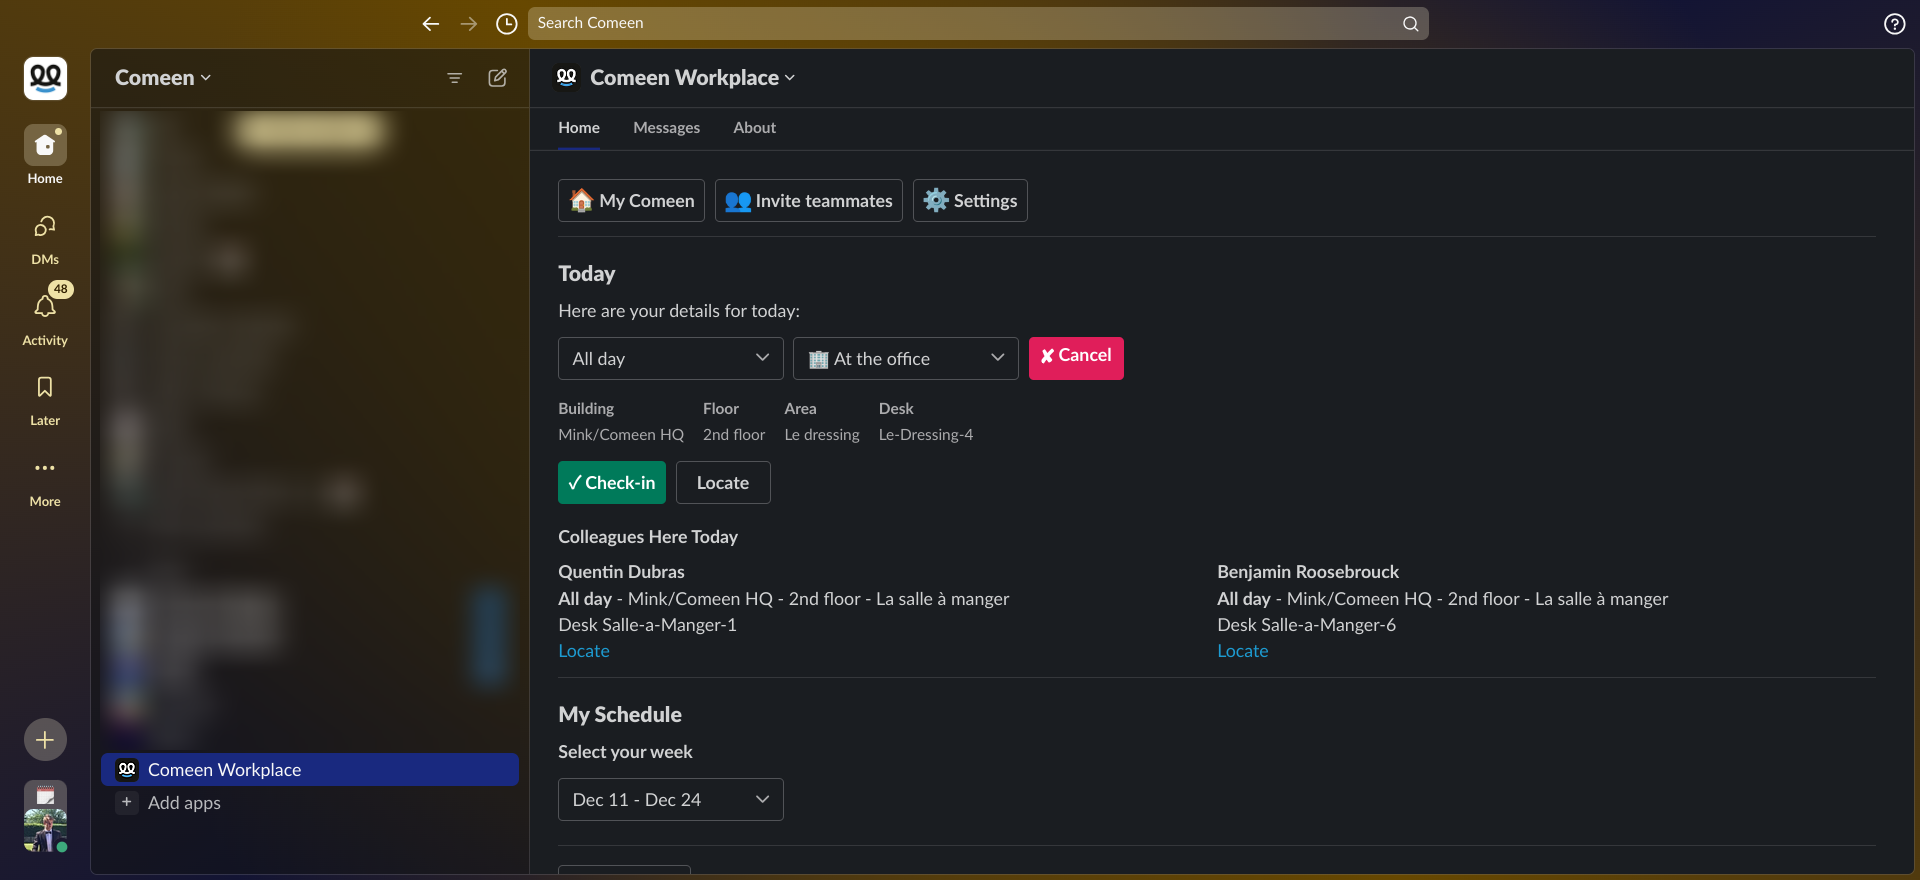Switch to the Messages tab
Screen dimensions: 1920x880
pos(667,128)
